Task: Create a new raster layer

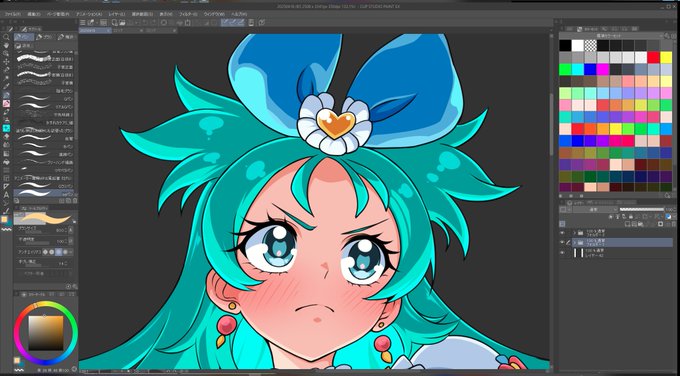Action: pos(627,224)
